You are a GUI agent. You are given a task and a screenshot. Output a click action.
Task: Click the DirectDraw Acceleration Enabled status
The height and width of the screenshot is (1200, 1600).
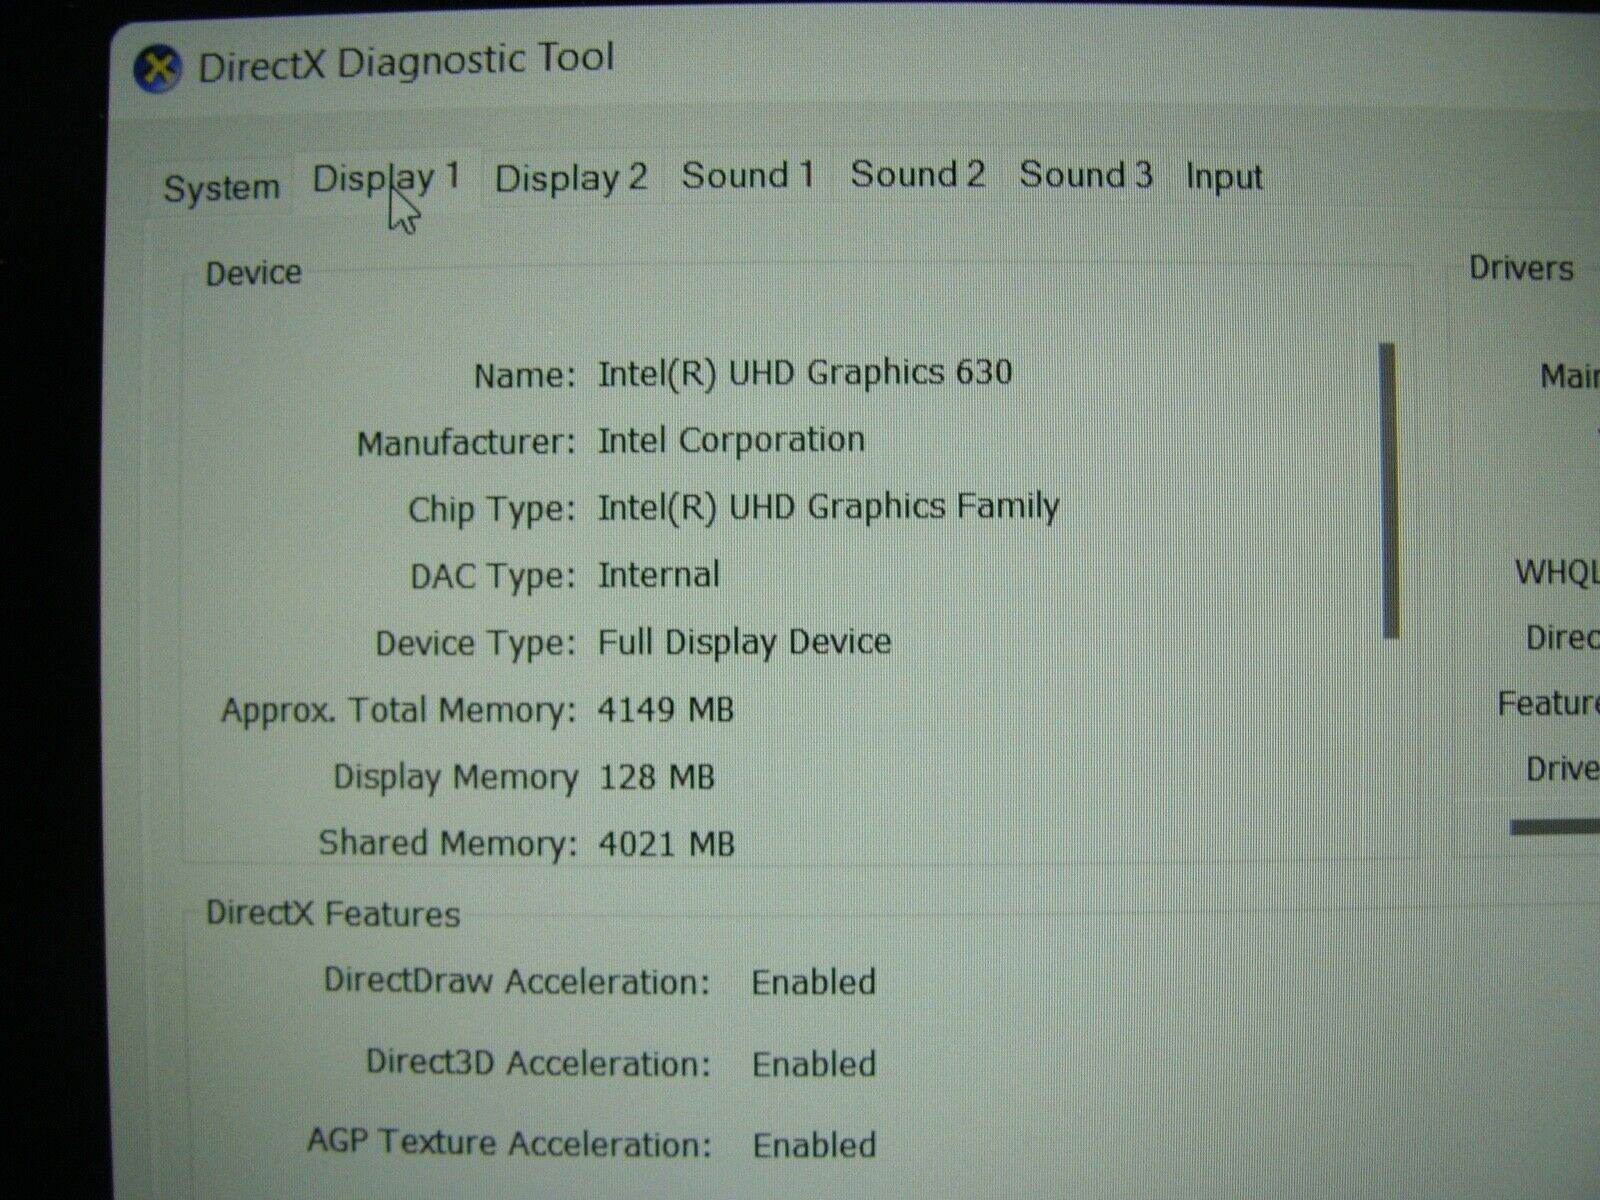point(814,983)
